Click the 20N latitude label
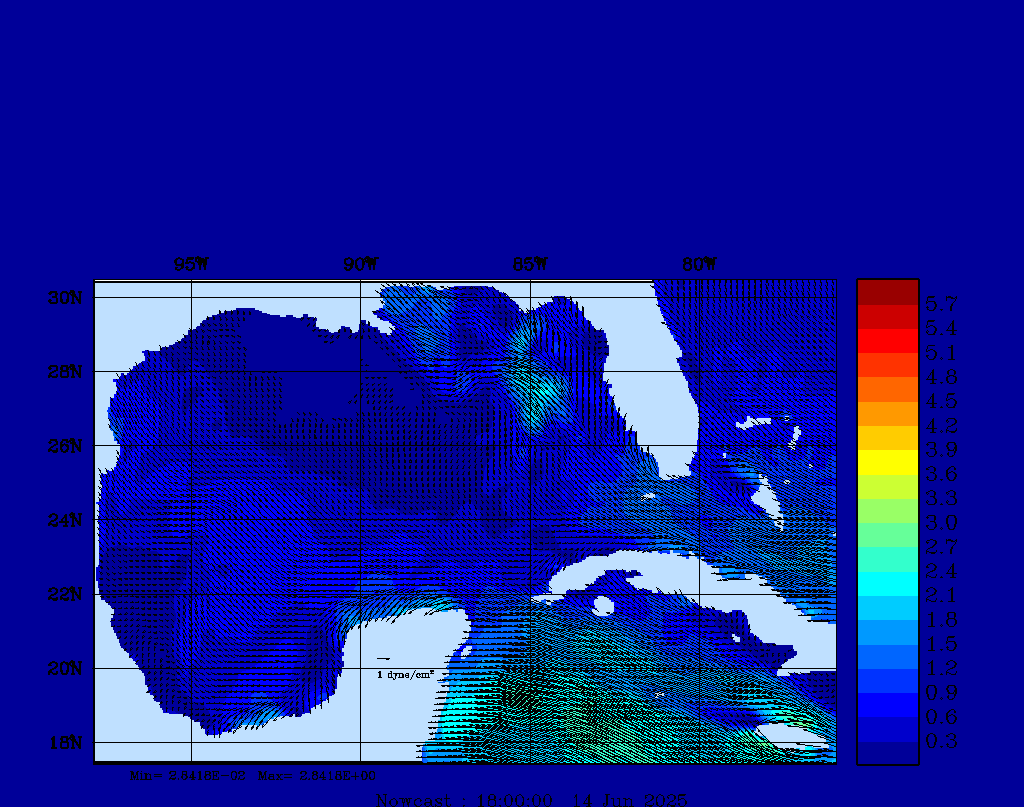The width and height of the screenshot is (1024, 807). pos(64,668)
